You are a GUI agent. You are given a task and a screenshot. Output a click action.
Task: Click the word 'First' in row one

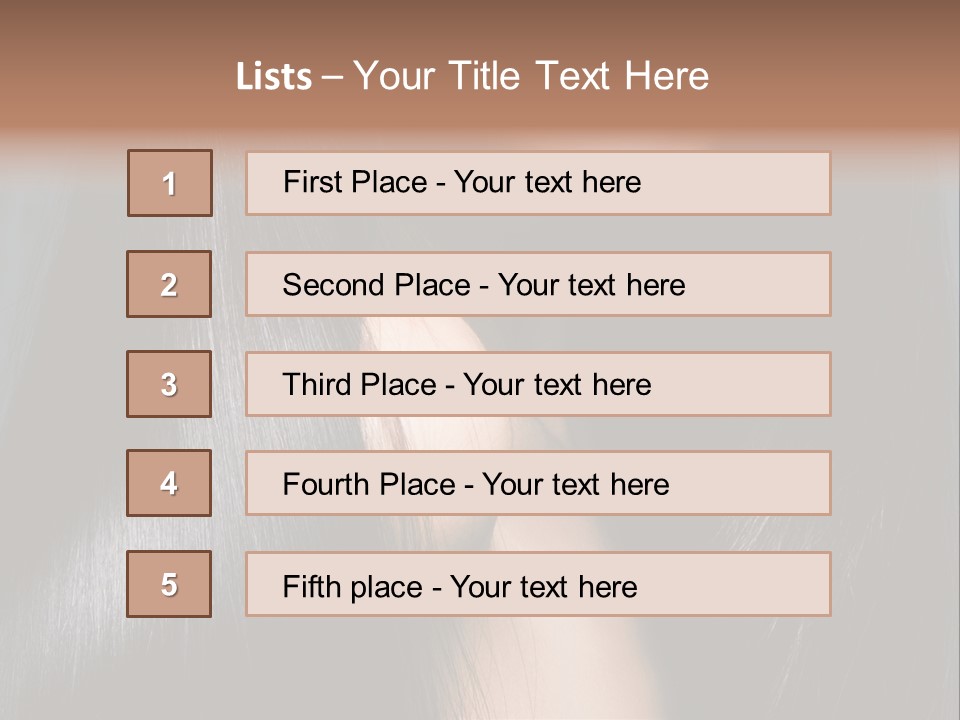(310, 182)
